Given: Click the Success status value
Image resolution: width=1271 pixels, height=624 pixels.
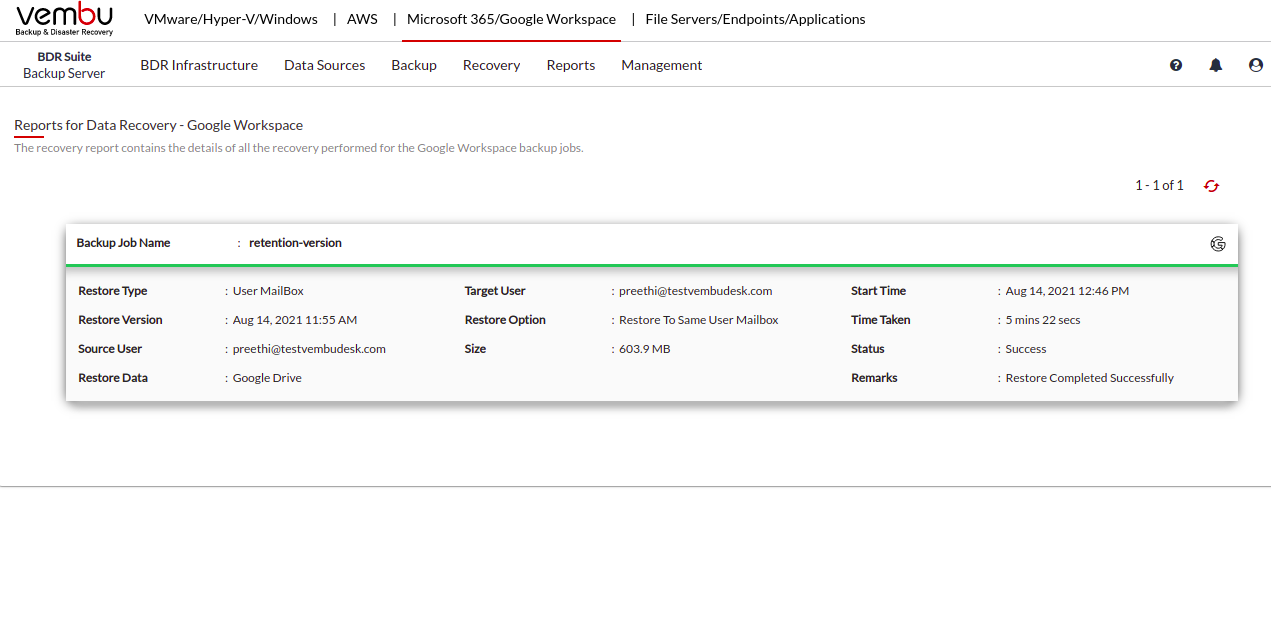Looking at the screenshot, I should coord(1026,349).
